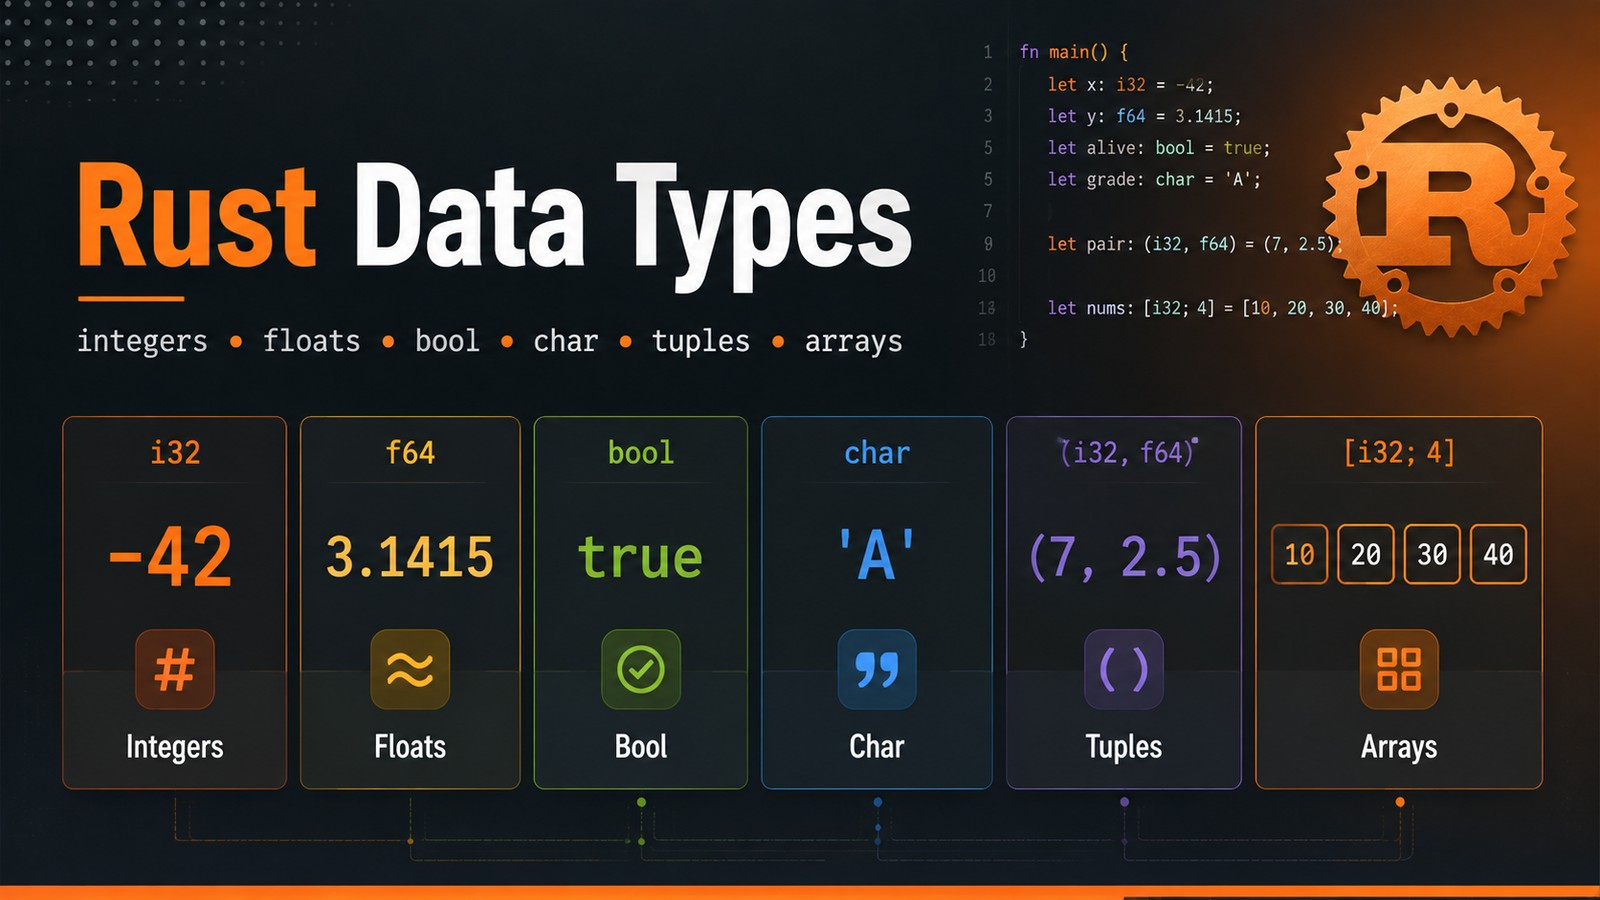Screen dimensions: 1600x900
Task: Click the large "-42" value
Action: click(171, 556)
